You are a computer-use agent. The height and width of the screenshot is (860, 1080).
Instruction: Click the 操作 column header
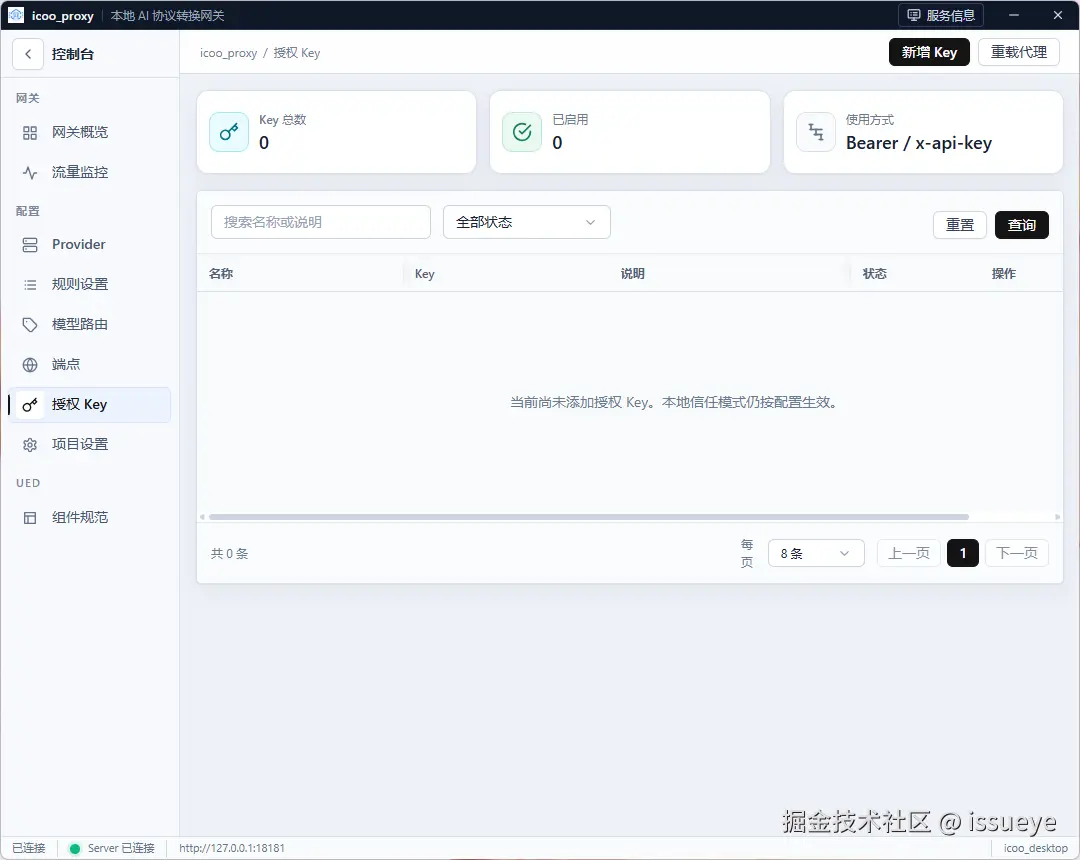(x=1004, y=274)
